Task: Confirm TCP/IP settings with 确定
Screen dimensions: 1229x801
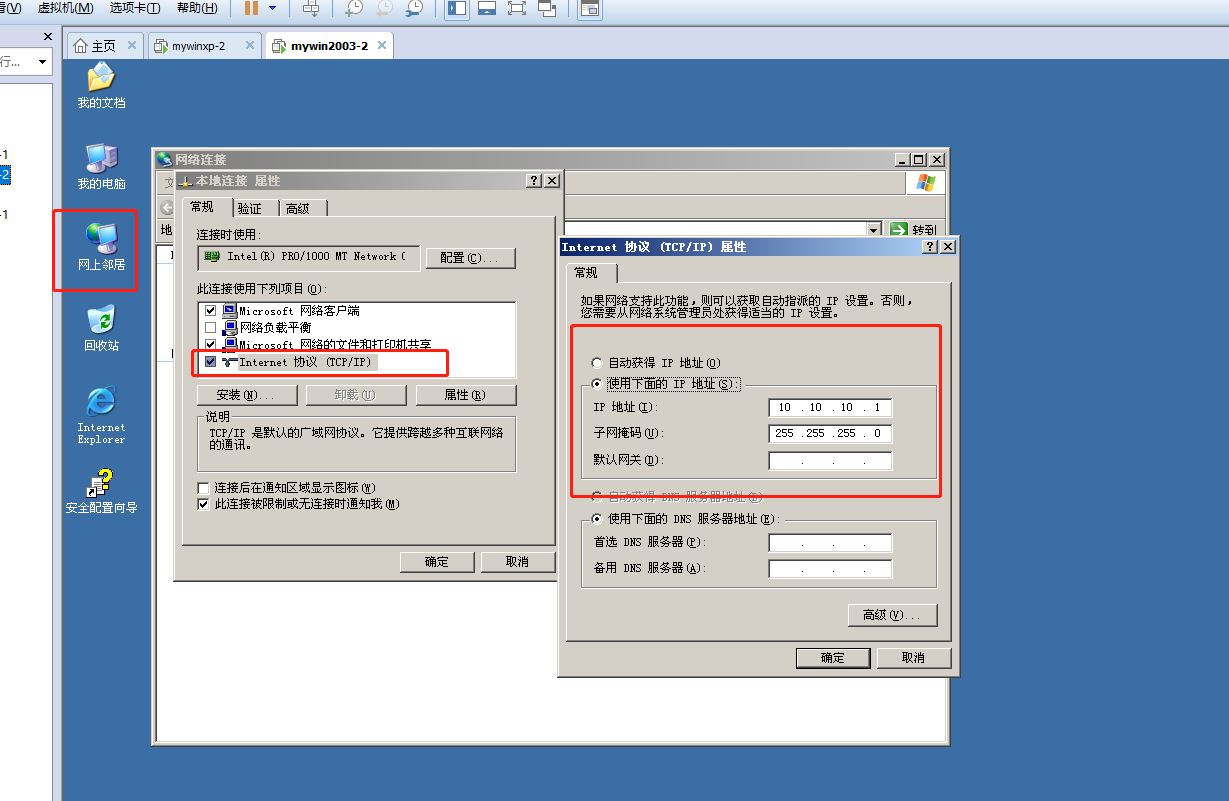Action: coord(833,658)
